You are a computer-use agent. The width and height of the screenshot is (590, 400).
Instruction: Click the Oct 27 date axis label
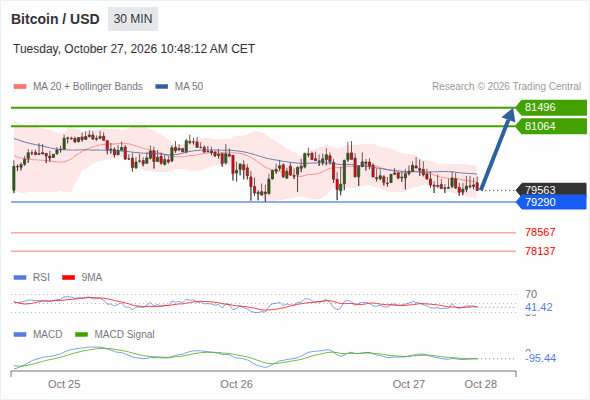pyautogui.click(x=409, y=384)
